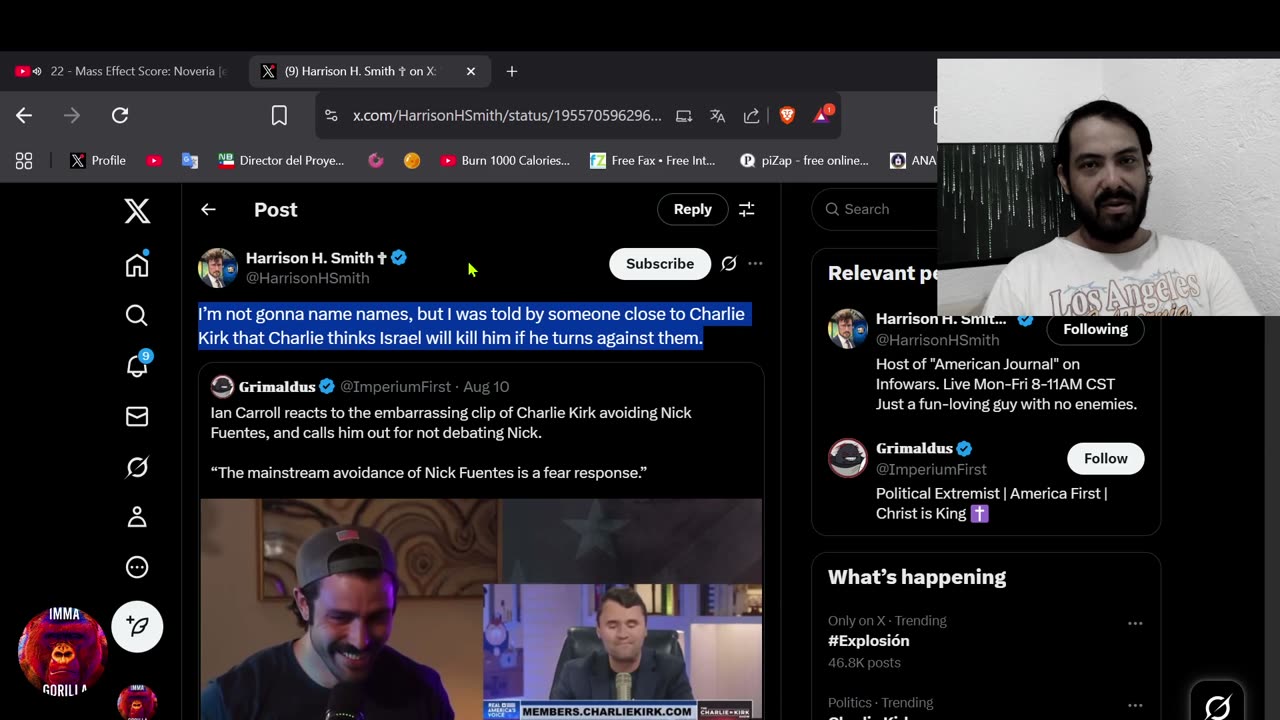This screenshot has height=720, width=1280.
Task: Open Grimaldus avatar in Relevant people
Action: pyautogui.click(x=848, y=458)
